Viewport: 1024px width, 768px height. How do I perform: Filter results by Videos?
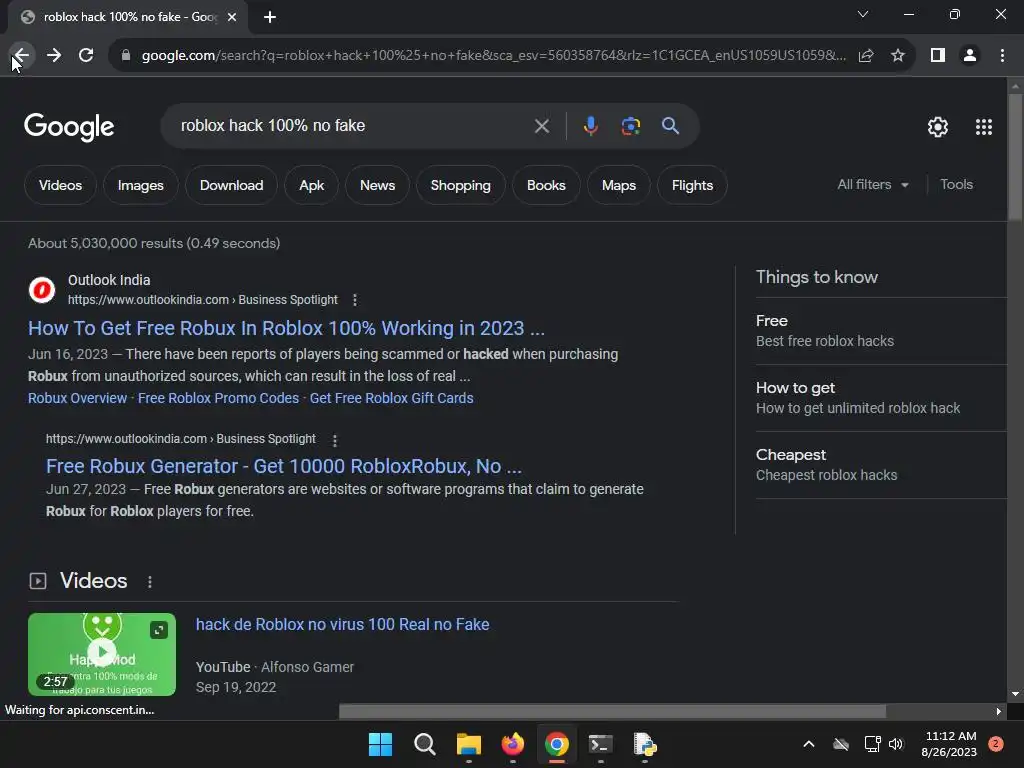(x=60, y=185)
